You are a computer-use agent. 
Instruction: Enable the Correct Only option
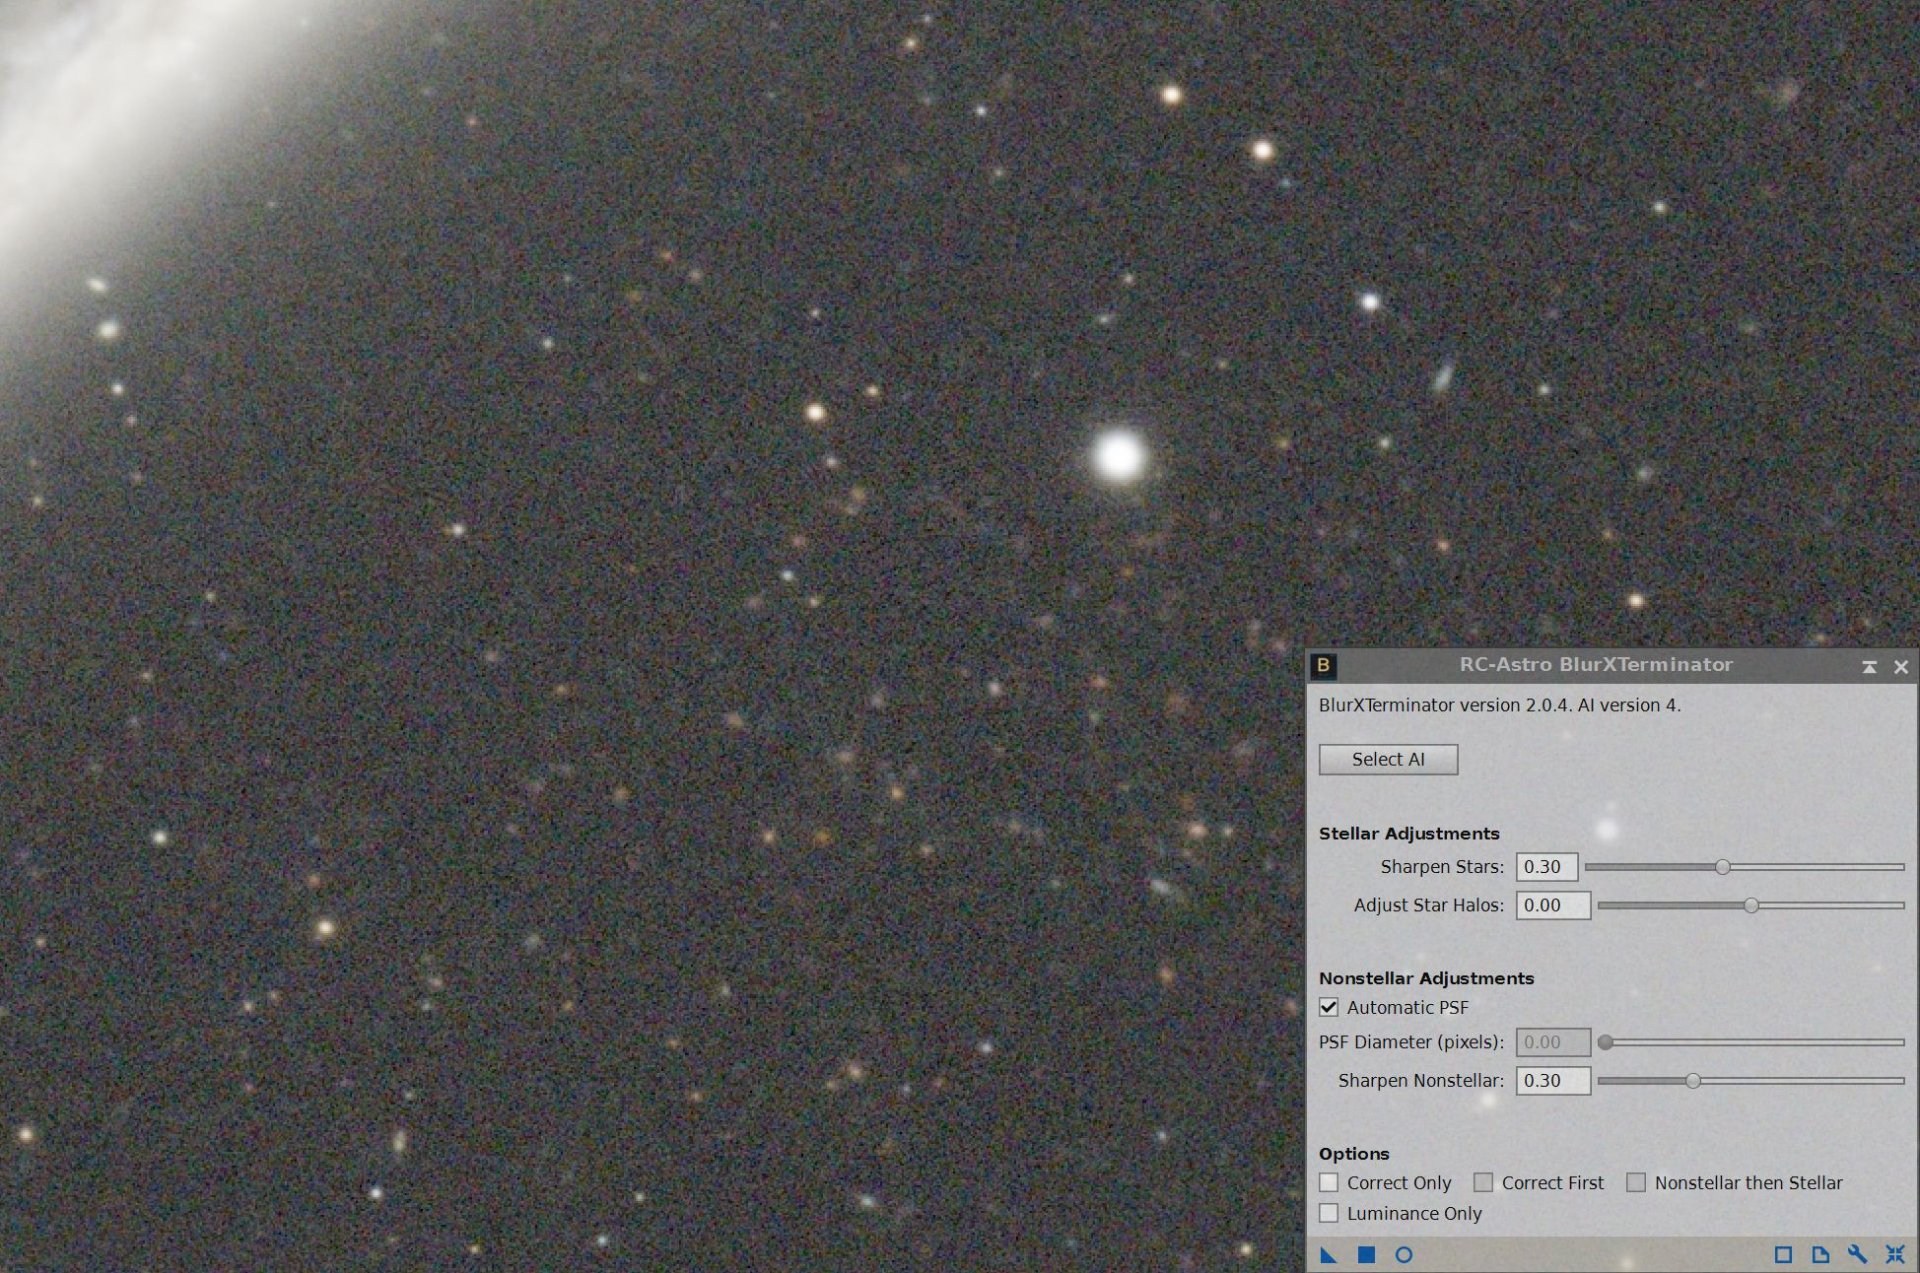click(1329, 1182)
